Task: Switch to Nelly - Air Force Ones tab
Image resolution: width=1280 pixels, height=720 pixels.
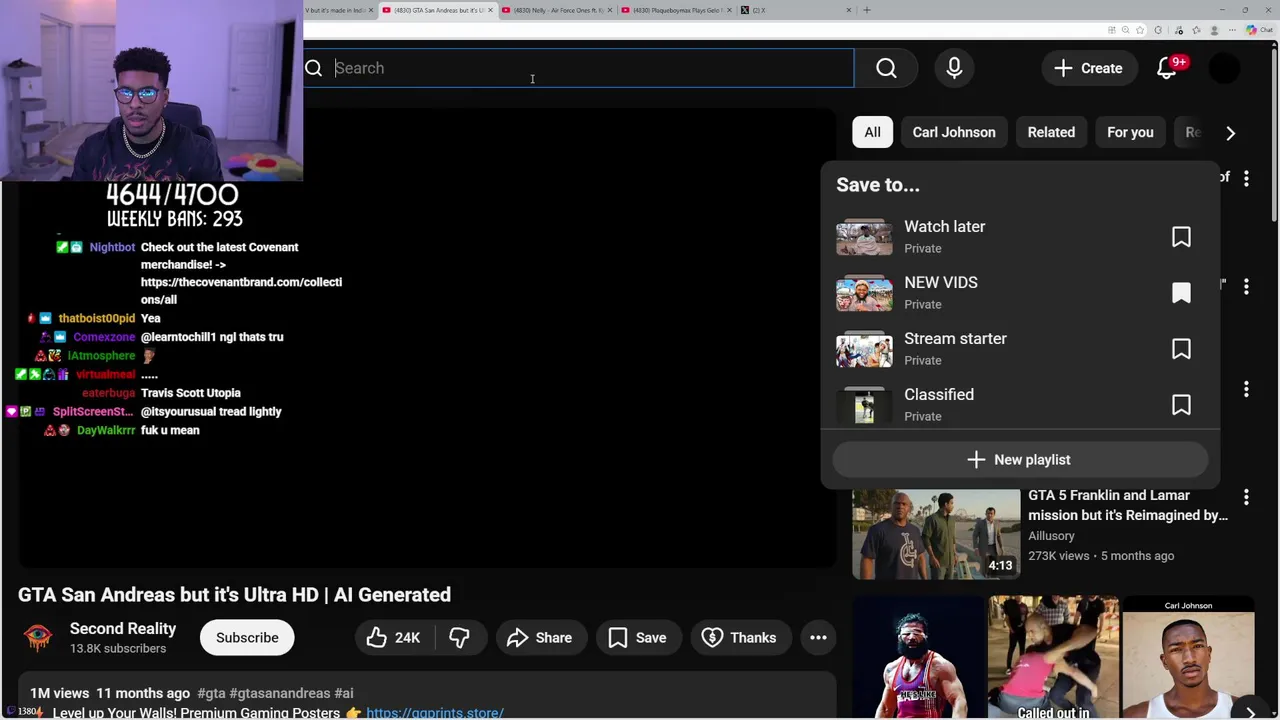Action: tap(557, 10)
